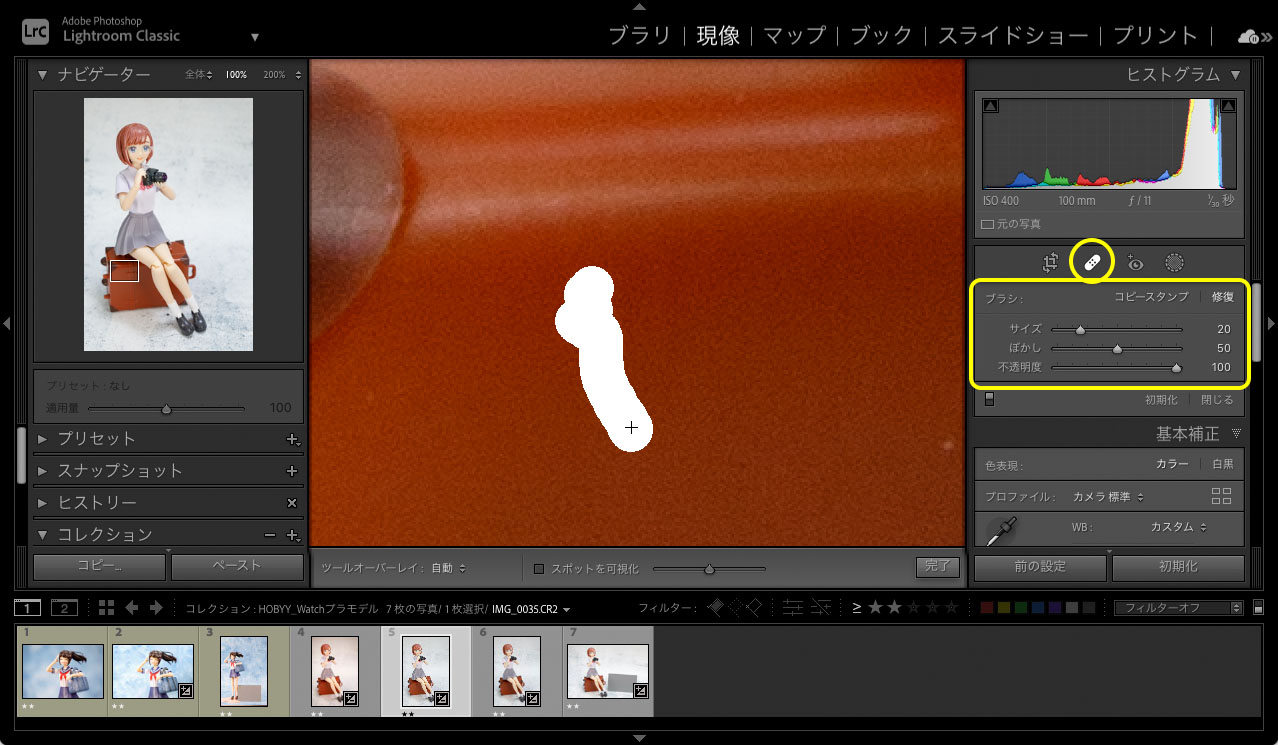Set color treatment to 白黒
Image resolution: width=1278 pixels, height=745 pixels.
tap(1222, 464)
